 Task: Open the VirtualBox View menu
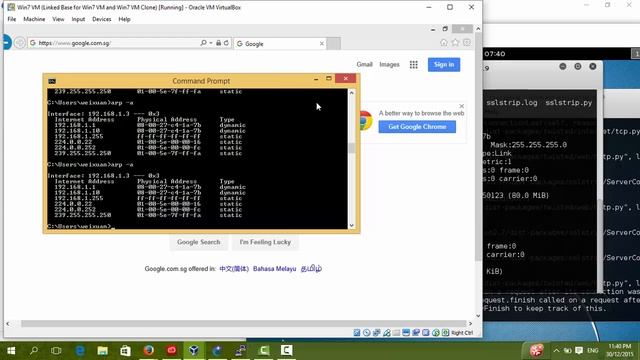[58, 19]
